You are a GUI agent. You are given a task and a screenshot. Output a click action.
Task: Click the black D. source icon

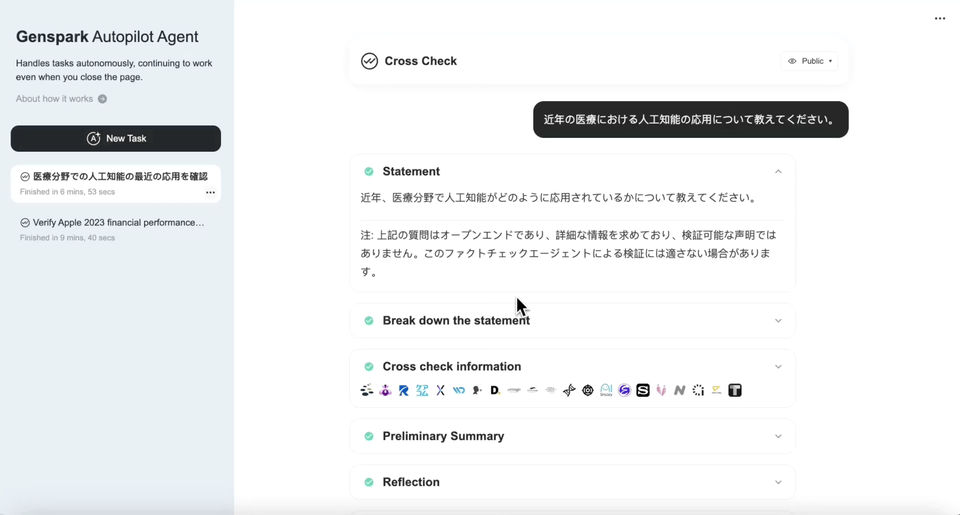(x=495, y=390)
